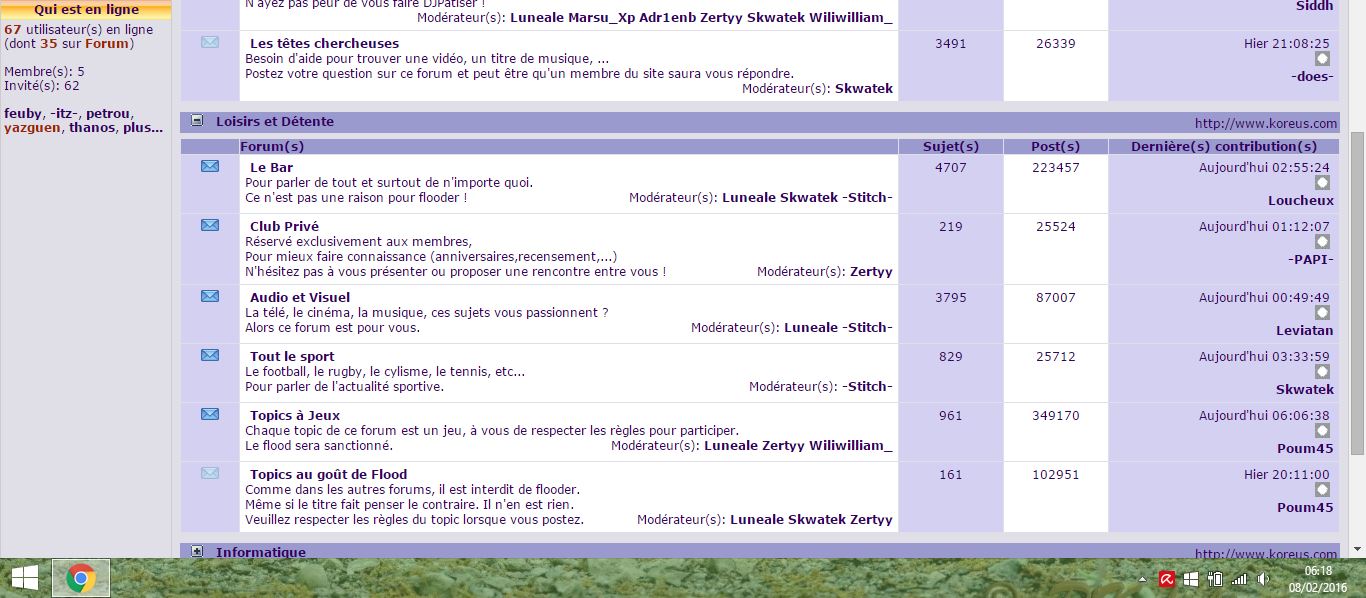Collapse the Loisirs et Détente category

click(x=197, y=121)
